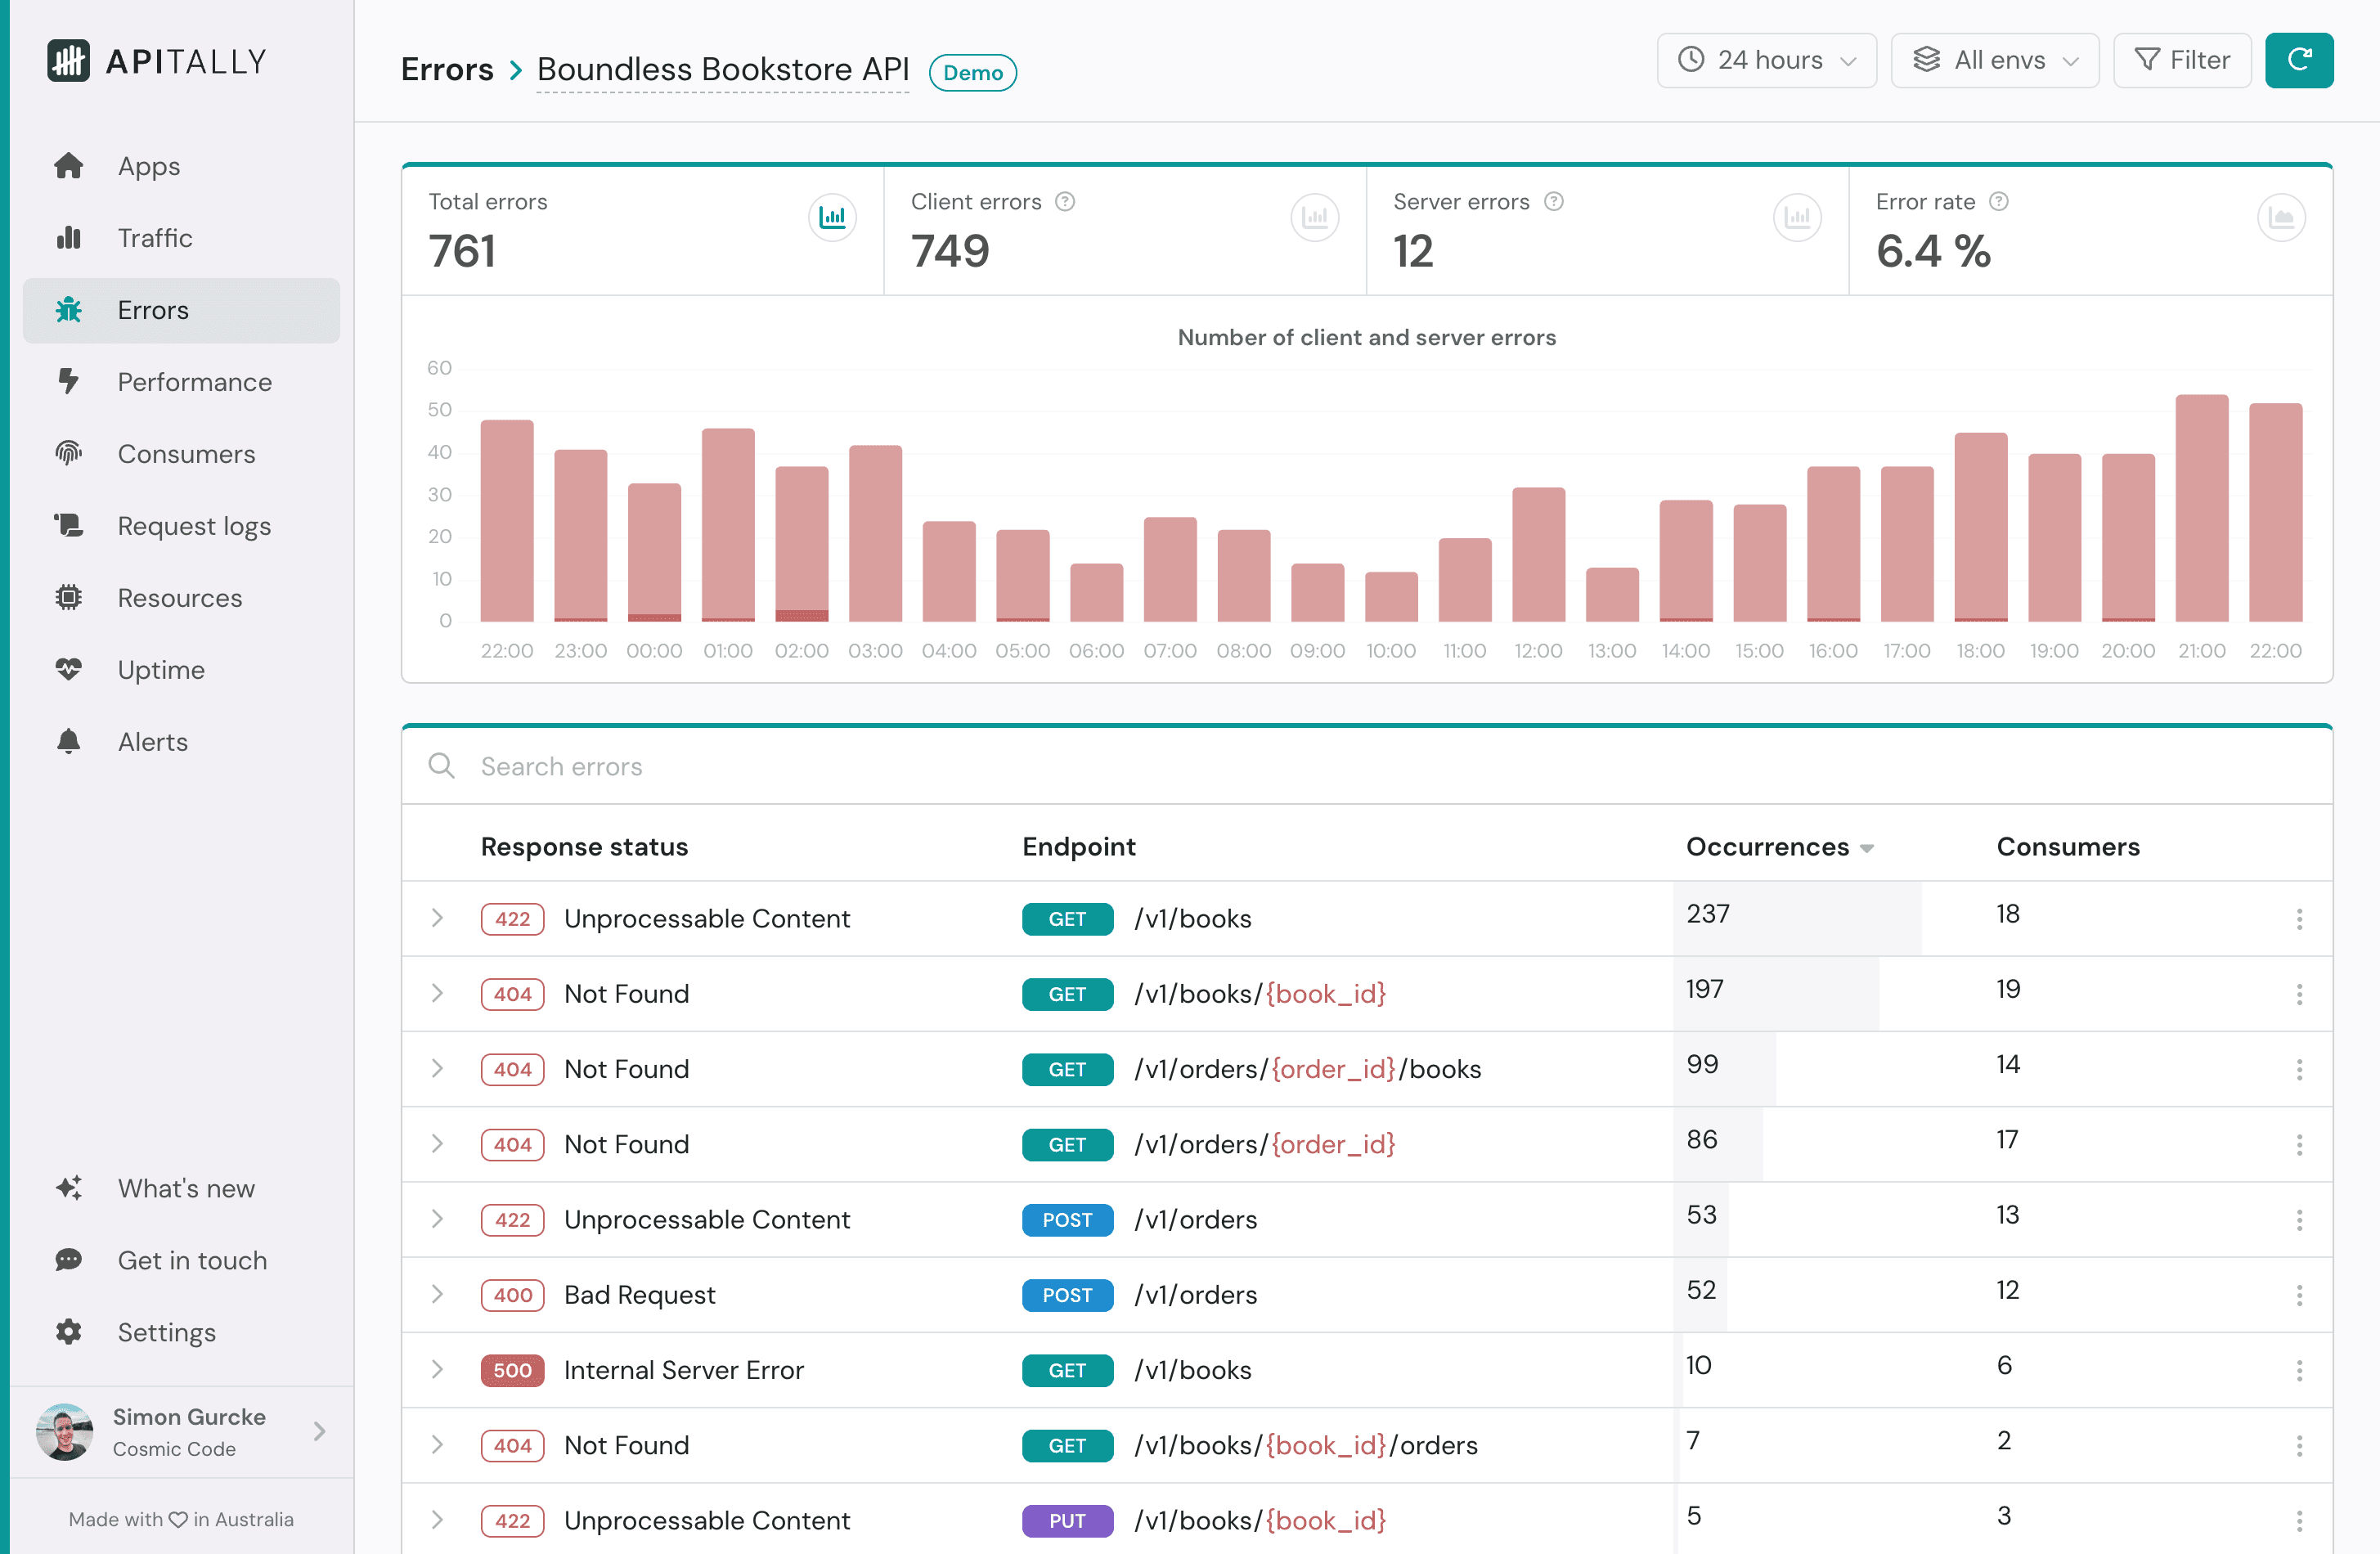Open the chart view for Total errors
This screenshot has width=2380, height=1554.
pyautogui.click(x=833, y=217)
